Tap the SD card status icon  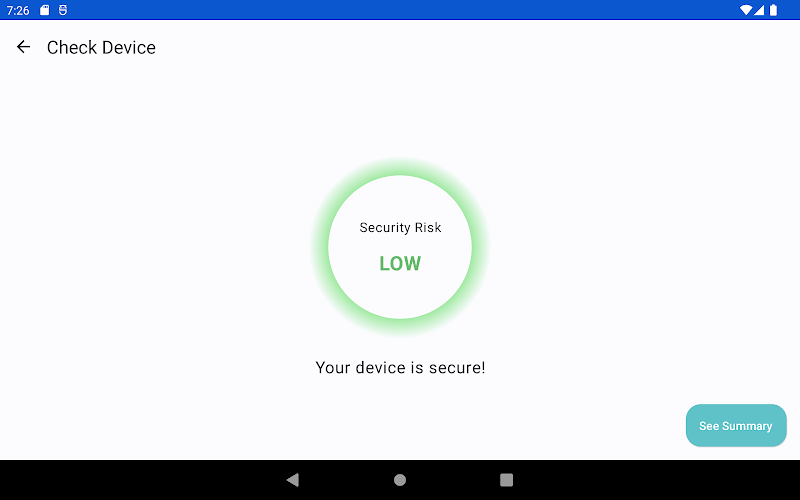(x=45, y=10)
